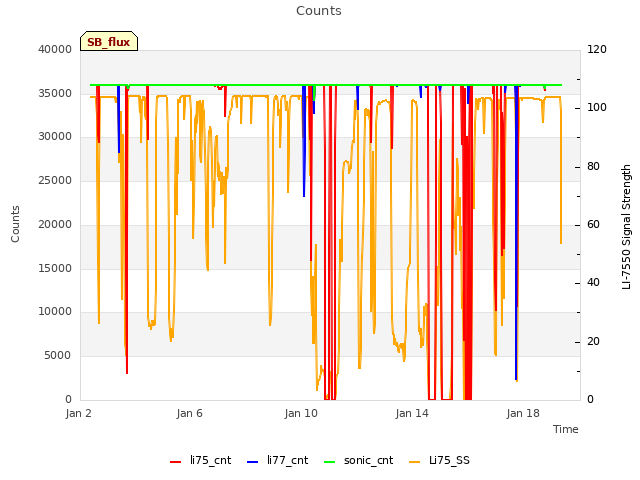The height and width of the screenshot is (480, 640).
Task: Click the 40000 left axis value
Action: (x=55, y=49)
